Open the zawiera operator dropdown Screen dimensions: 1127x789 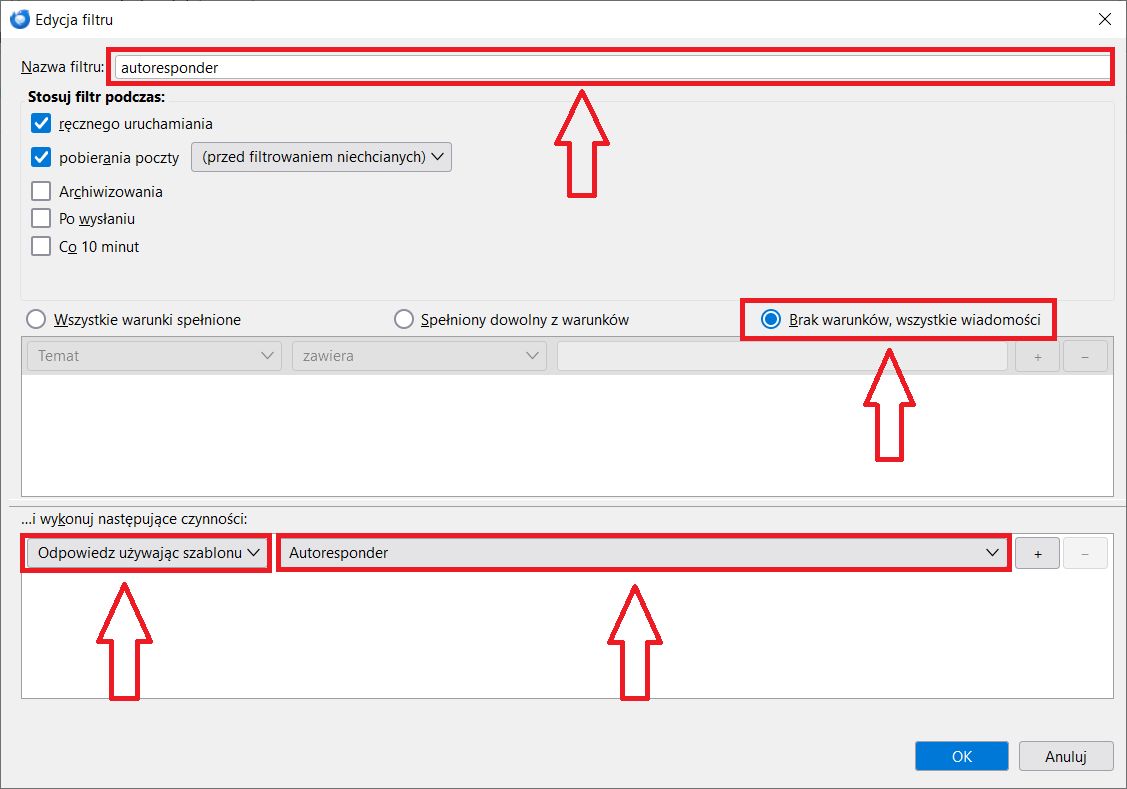point(419,356)
